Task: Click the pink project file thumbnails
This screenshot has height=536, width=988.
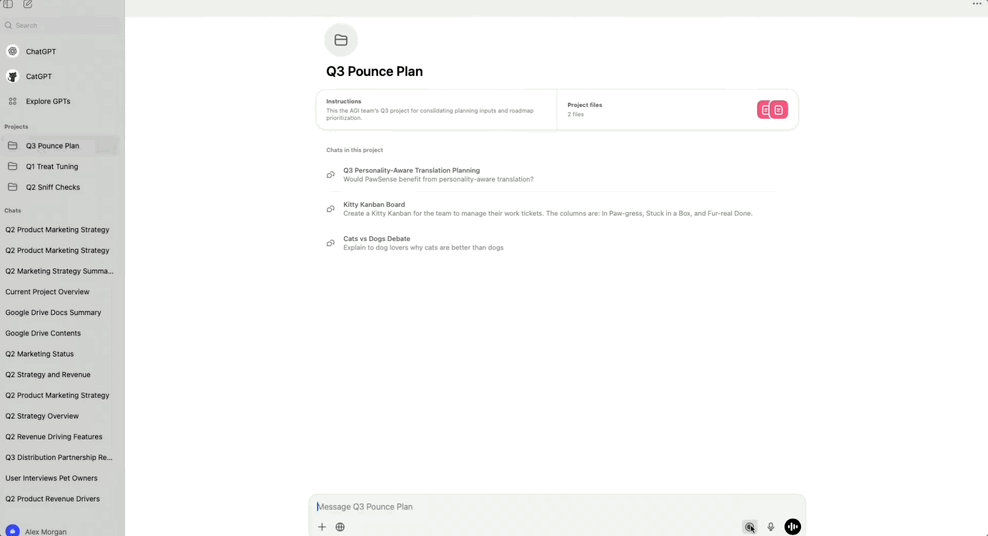Action: [773, 110]
